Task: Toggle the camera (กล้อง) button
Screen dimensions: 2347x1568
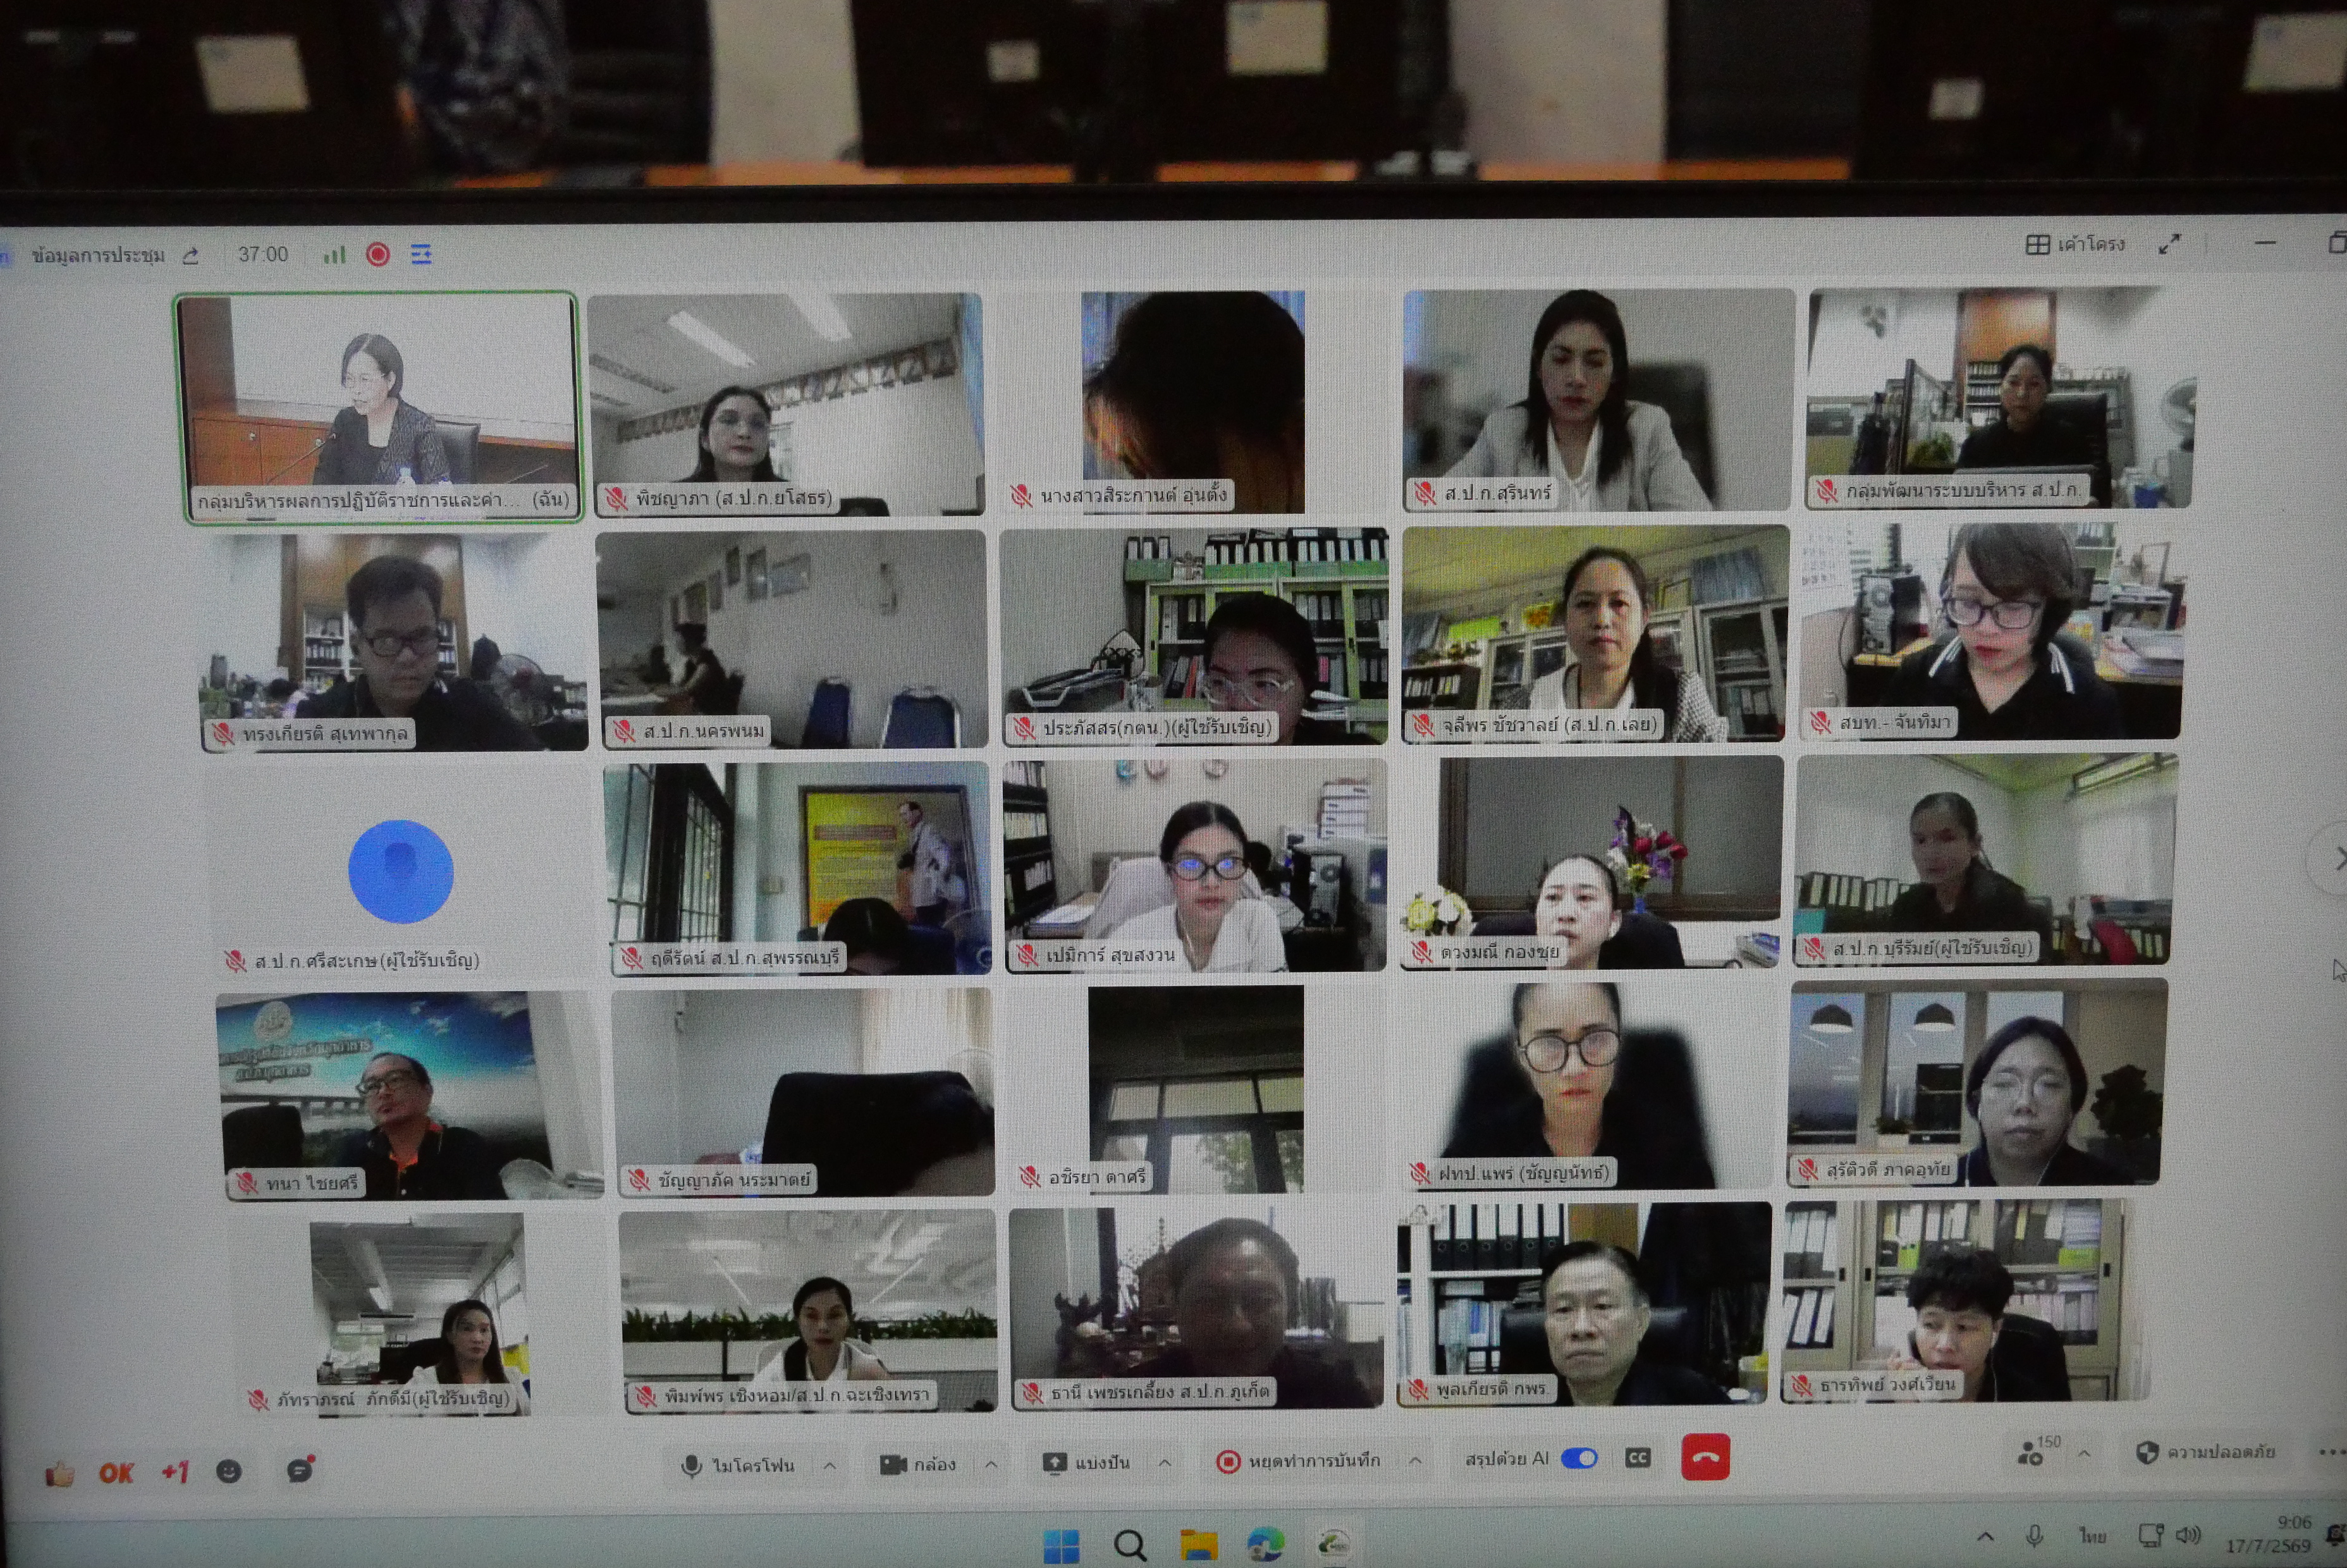Action: click(x=917, y=1464)
